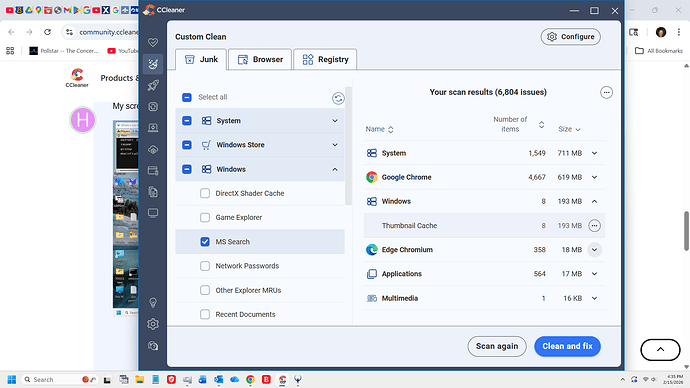Viewport: 690px width, 388px height.
Task: Toggle the Windows category checkbox
Action: pyautogui.click(x=187, y=169)
